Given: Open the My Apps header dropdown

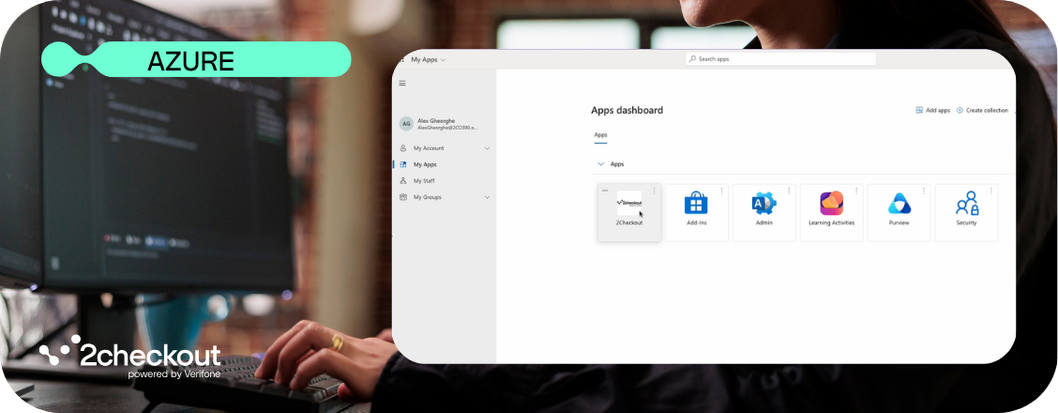Looking at the screenshot, I should [428, 59].
